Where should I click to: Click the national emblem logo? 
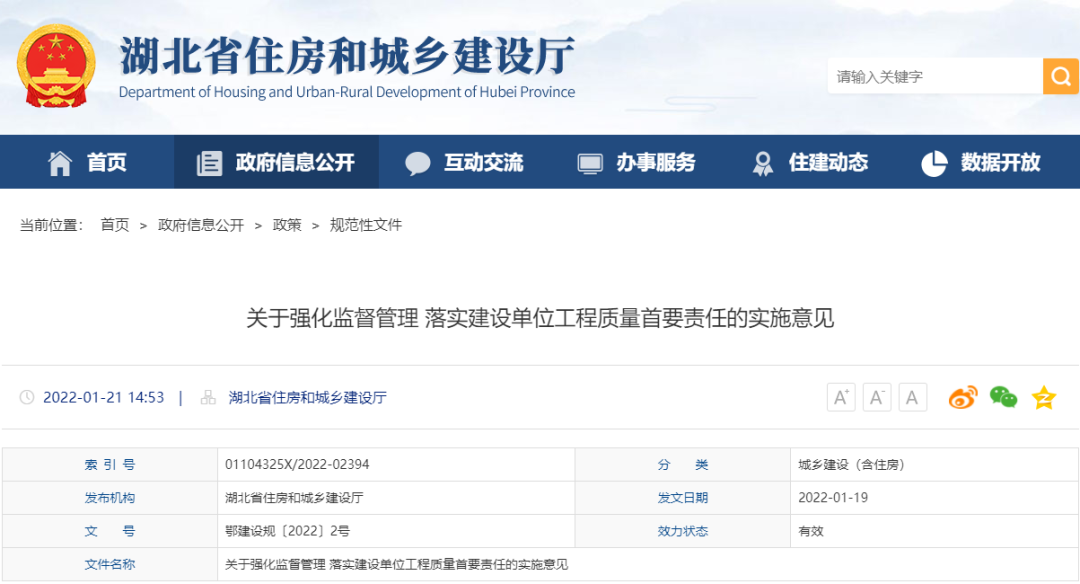[57, 65]
